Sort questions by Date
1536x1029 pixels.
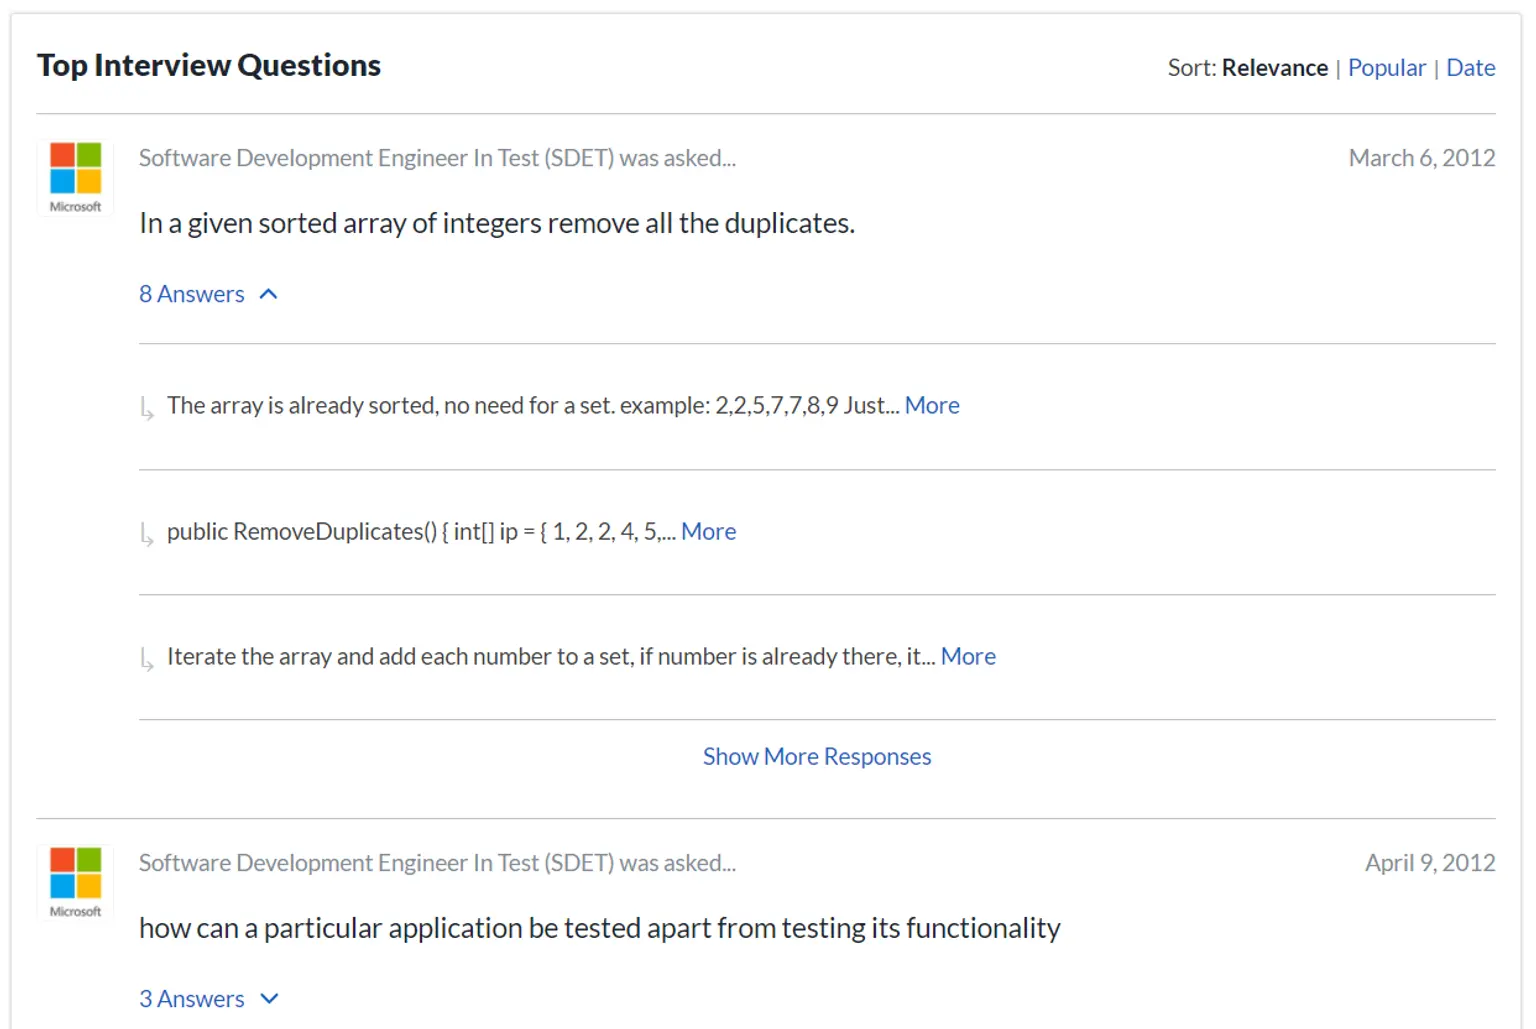point(1471,68)
